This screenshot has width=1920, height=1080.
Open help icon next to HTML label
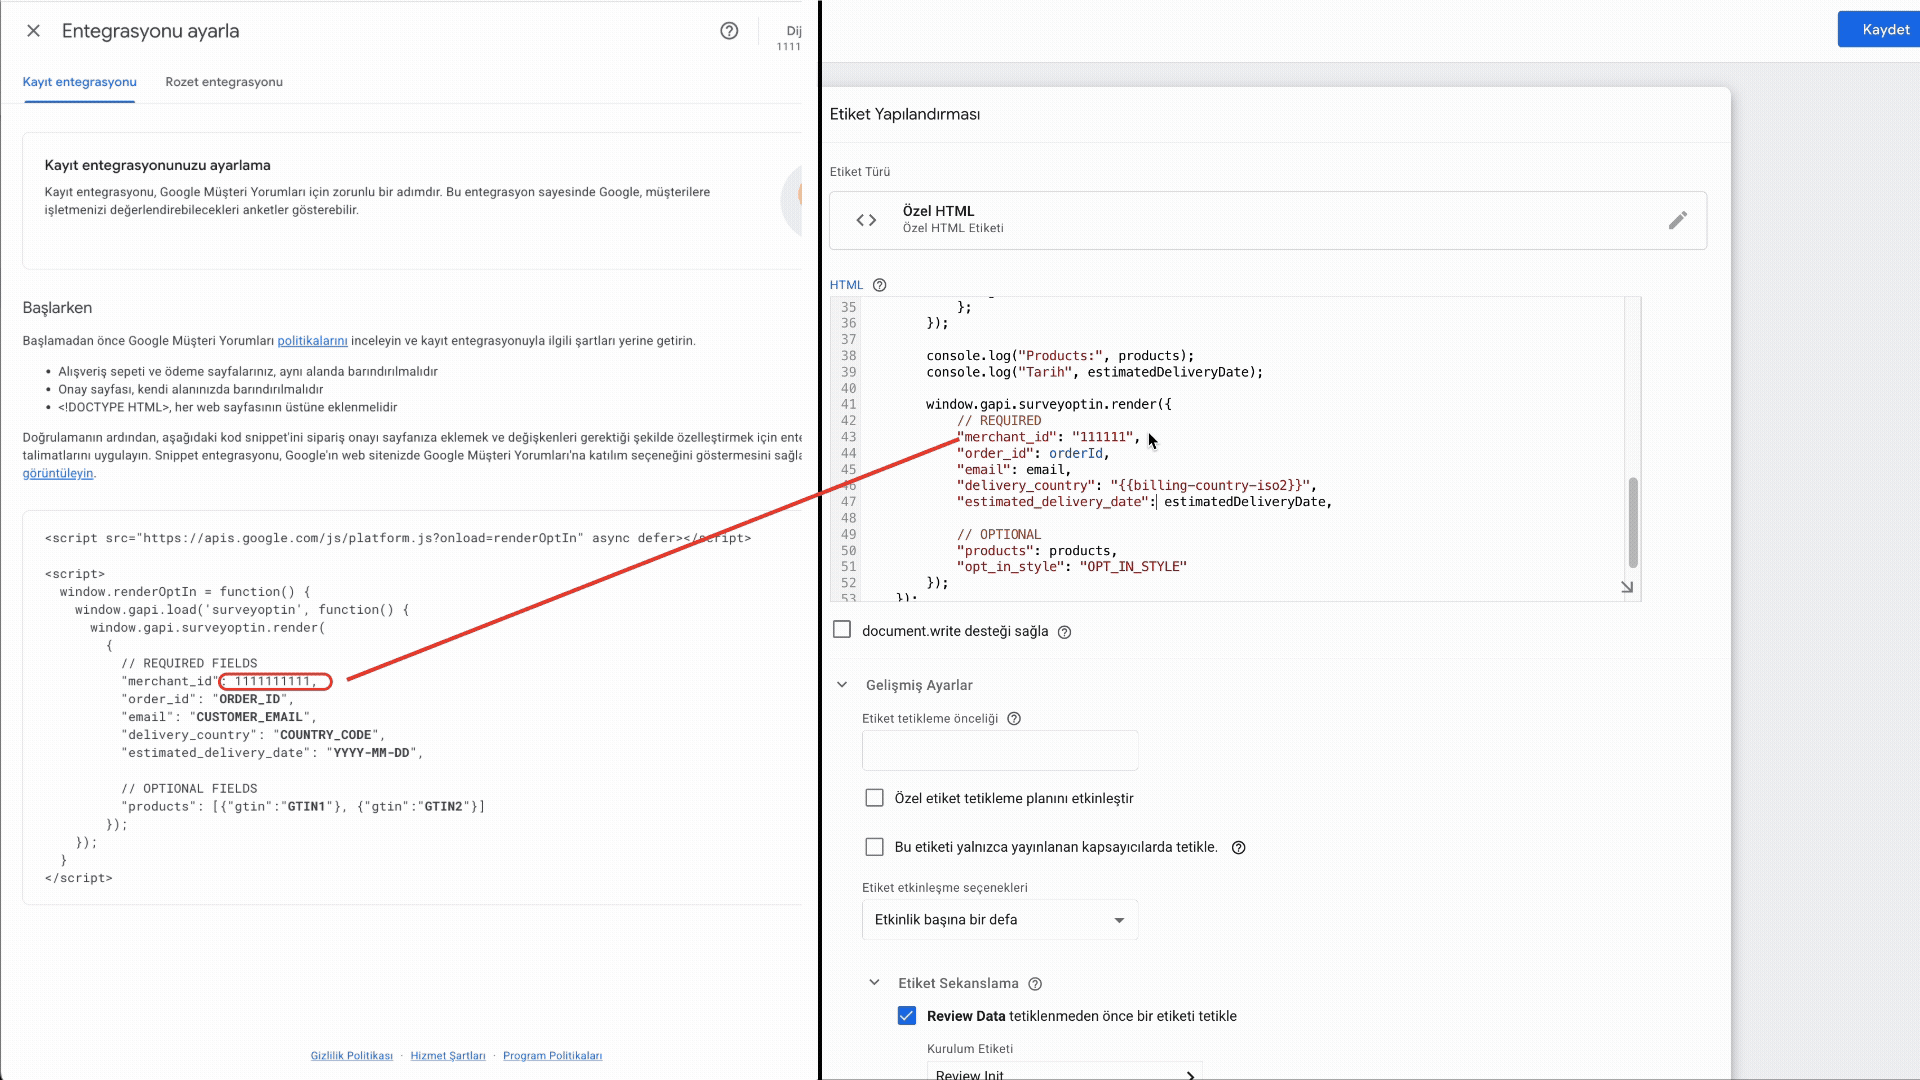pos(879,285)
